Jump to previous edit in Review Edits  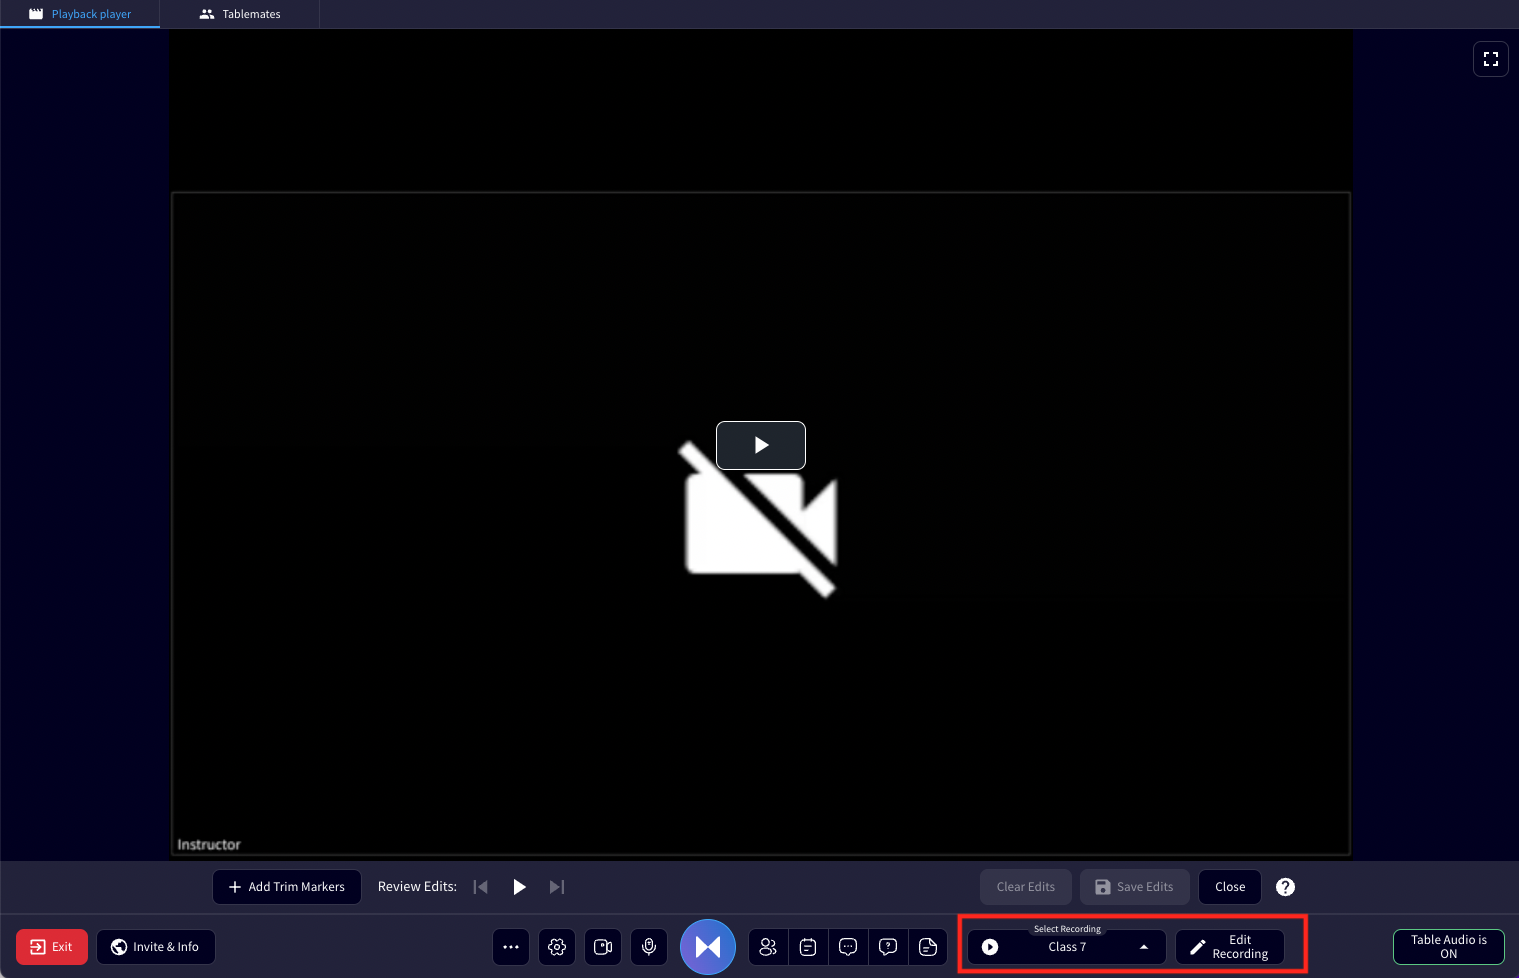(x=481, y=887)
